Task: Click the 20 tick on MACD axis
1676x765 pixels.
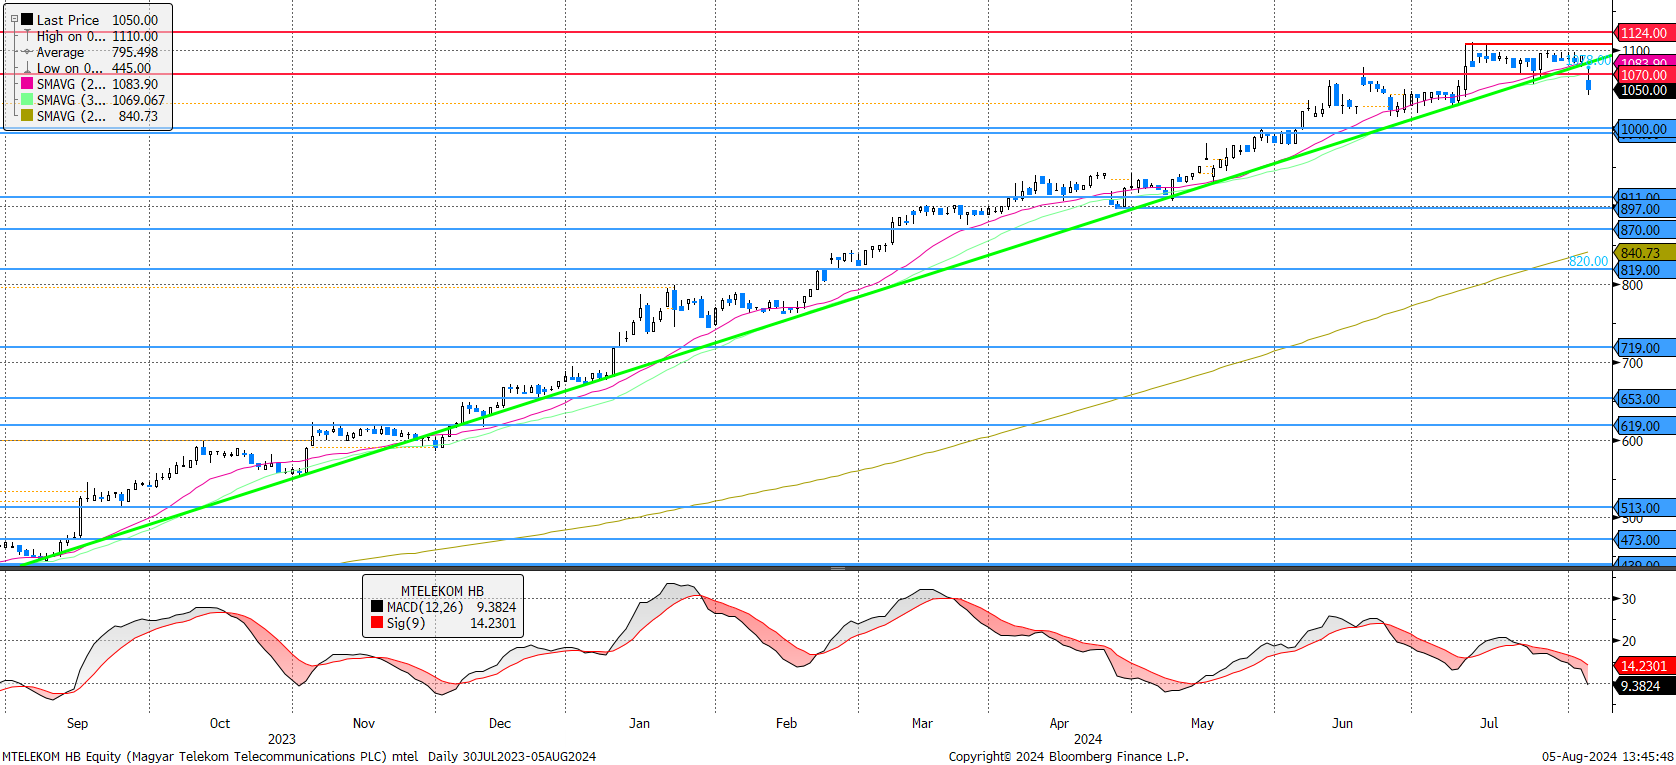Action: (1629, 641)
